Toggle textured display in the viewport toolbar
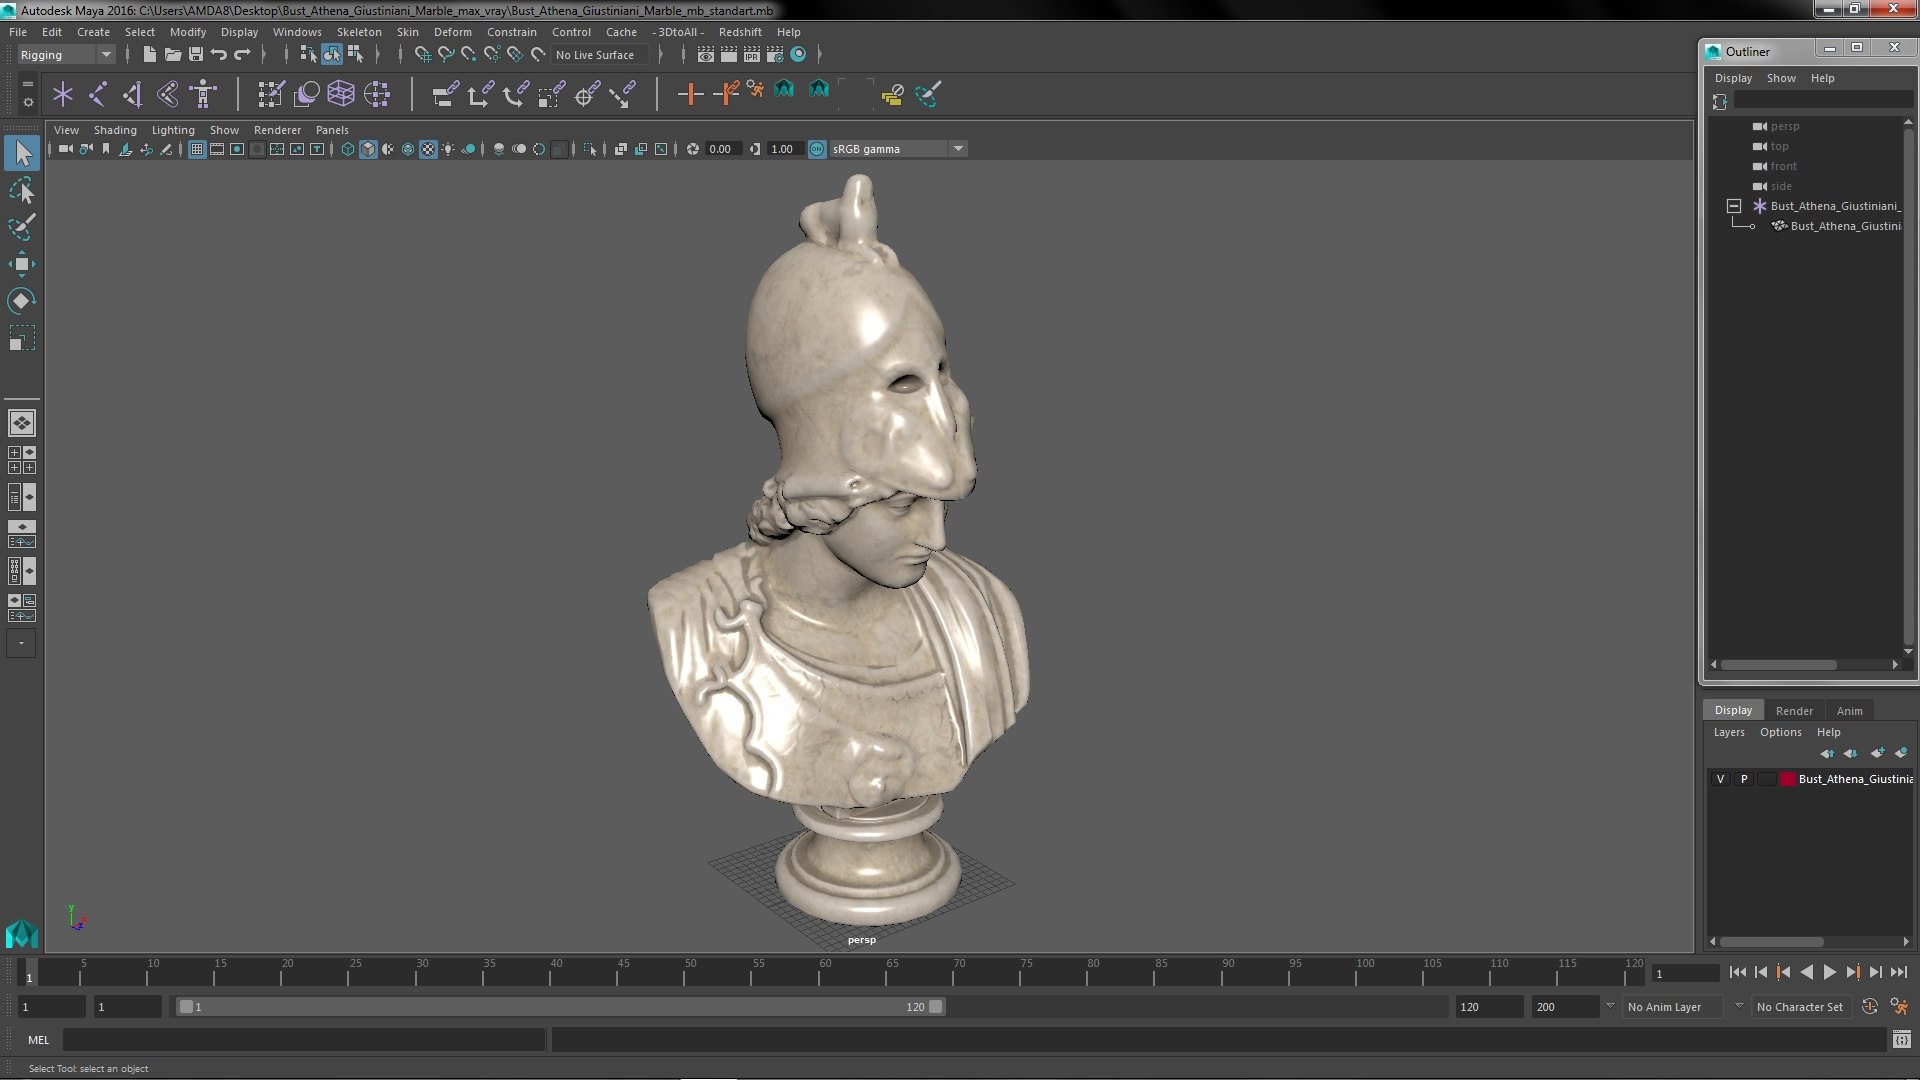This screenshot has width=1920, height=1080. [428, 149]
